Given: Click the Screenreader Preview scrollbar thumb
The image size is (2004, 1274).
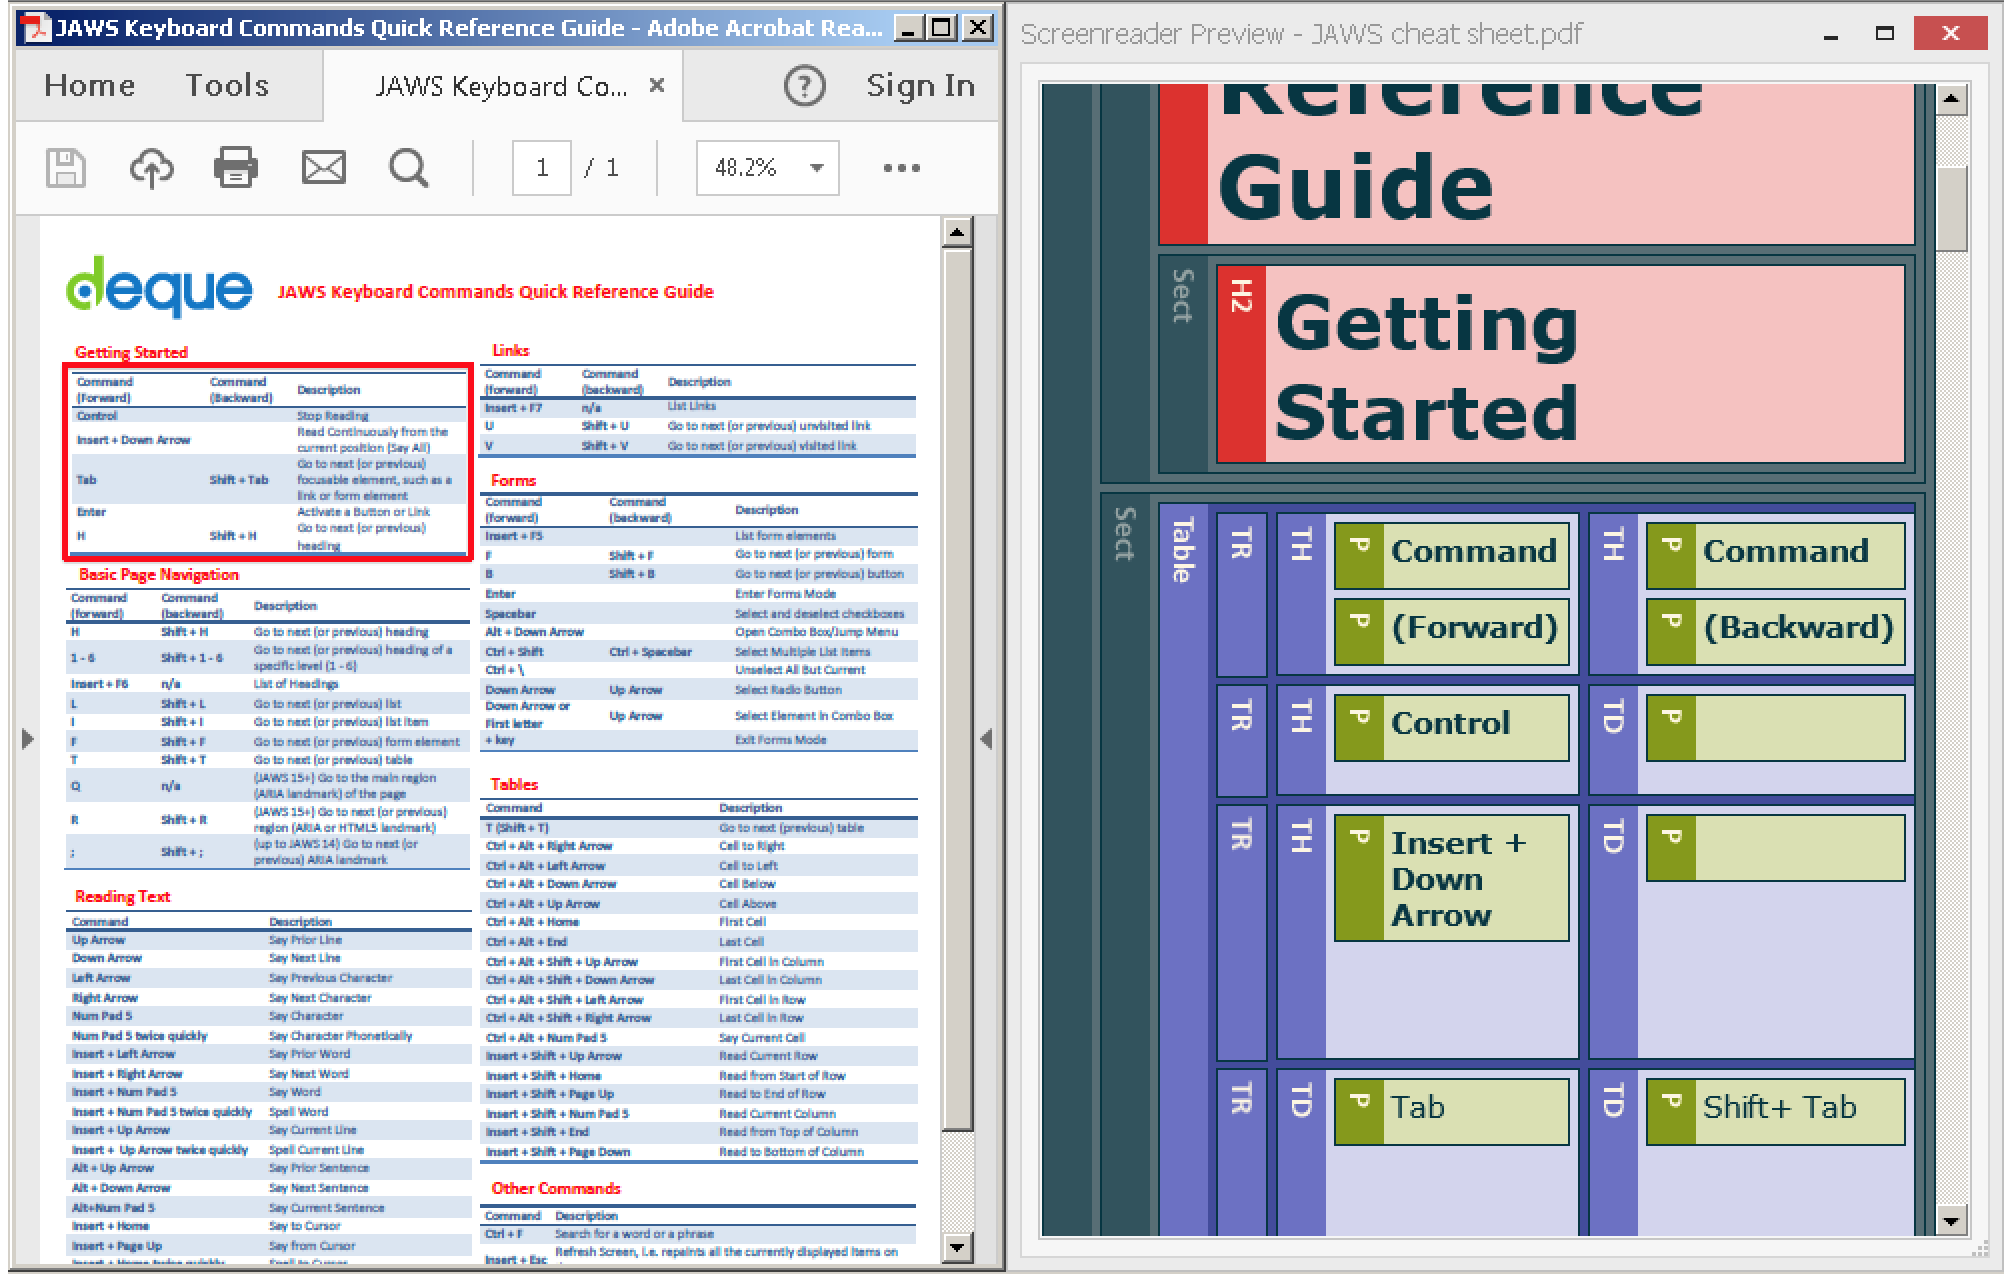Looking at the screenshot, I should pyautogui.click(x=1952, y=208).
